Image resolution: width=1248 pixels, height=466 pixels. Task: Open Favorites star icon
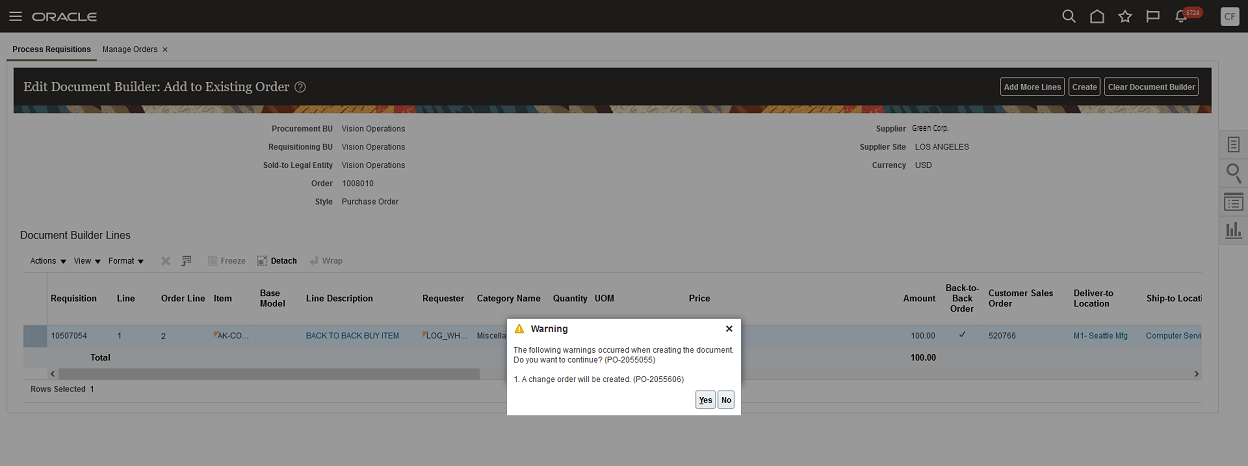coord(1125,16)
